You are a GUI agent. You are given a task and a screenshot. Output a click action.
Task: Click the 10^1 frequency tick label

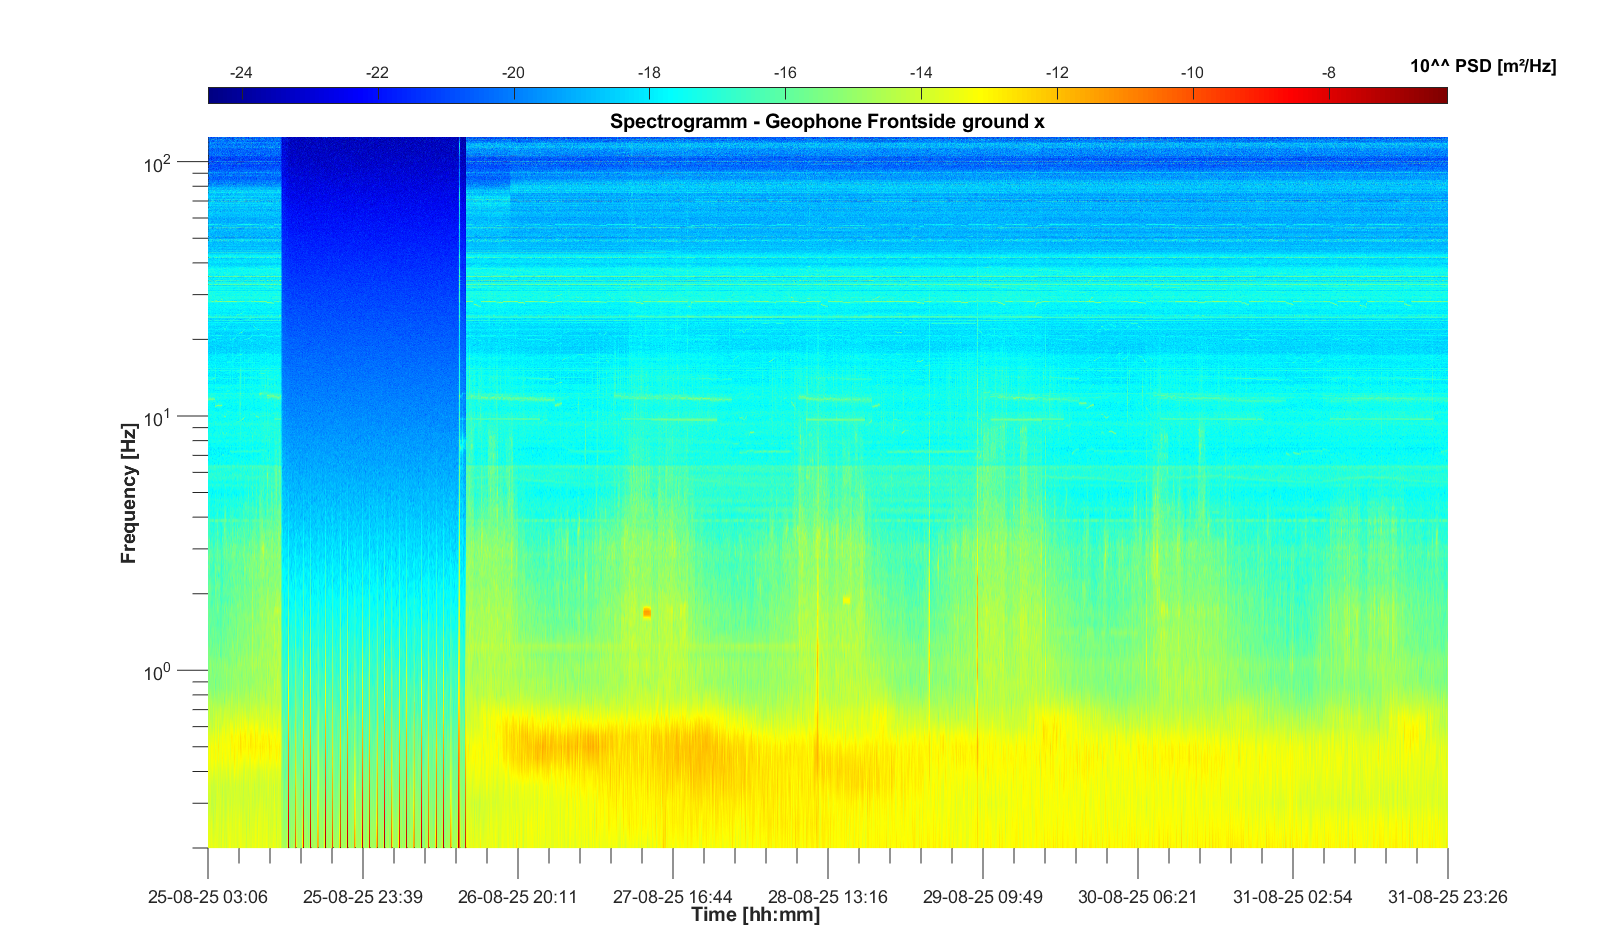(158, 418)
